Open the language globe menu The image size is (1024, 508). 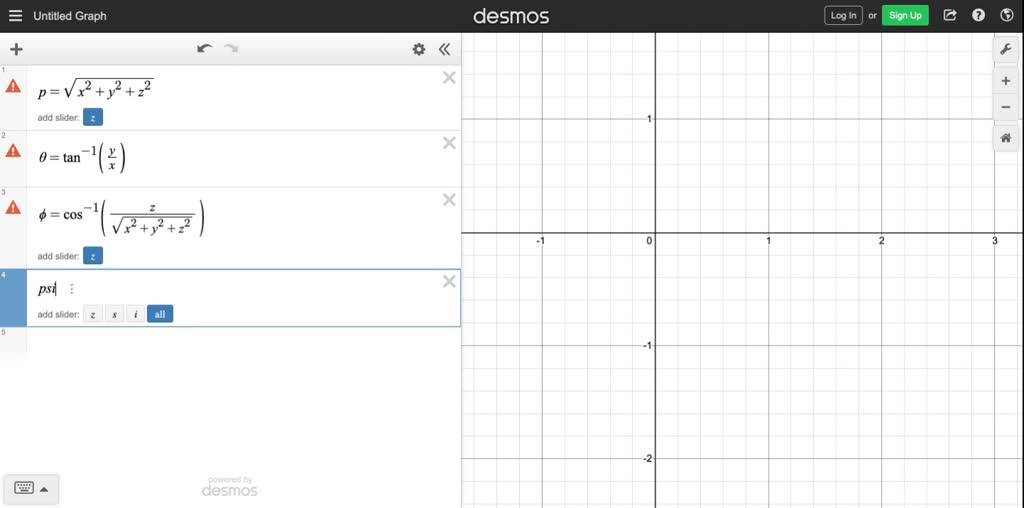pos(1006,16)
